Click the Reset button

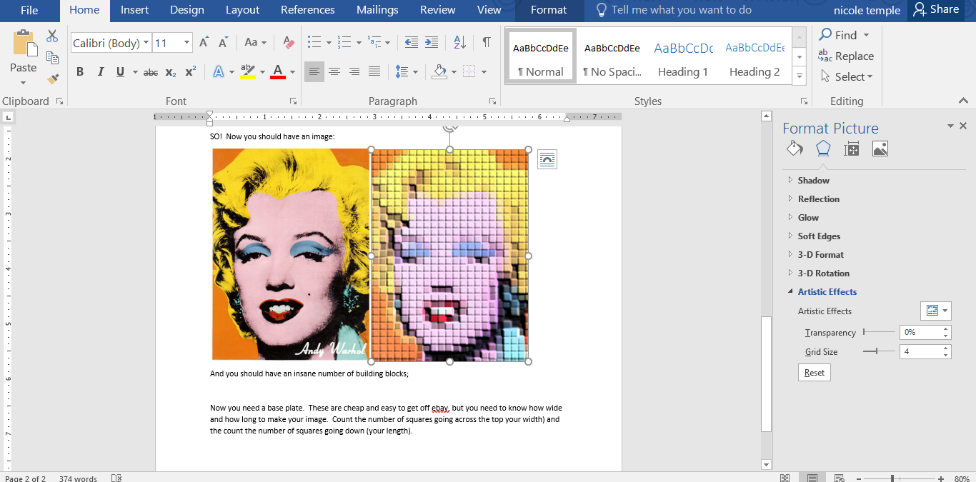pos(814,372)
